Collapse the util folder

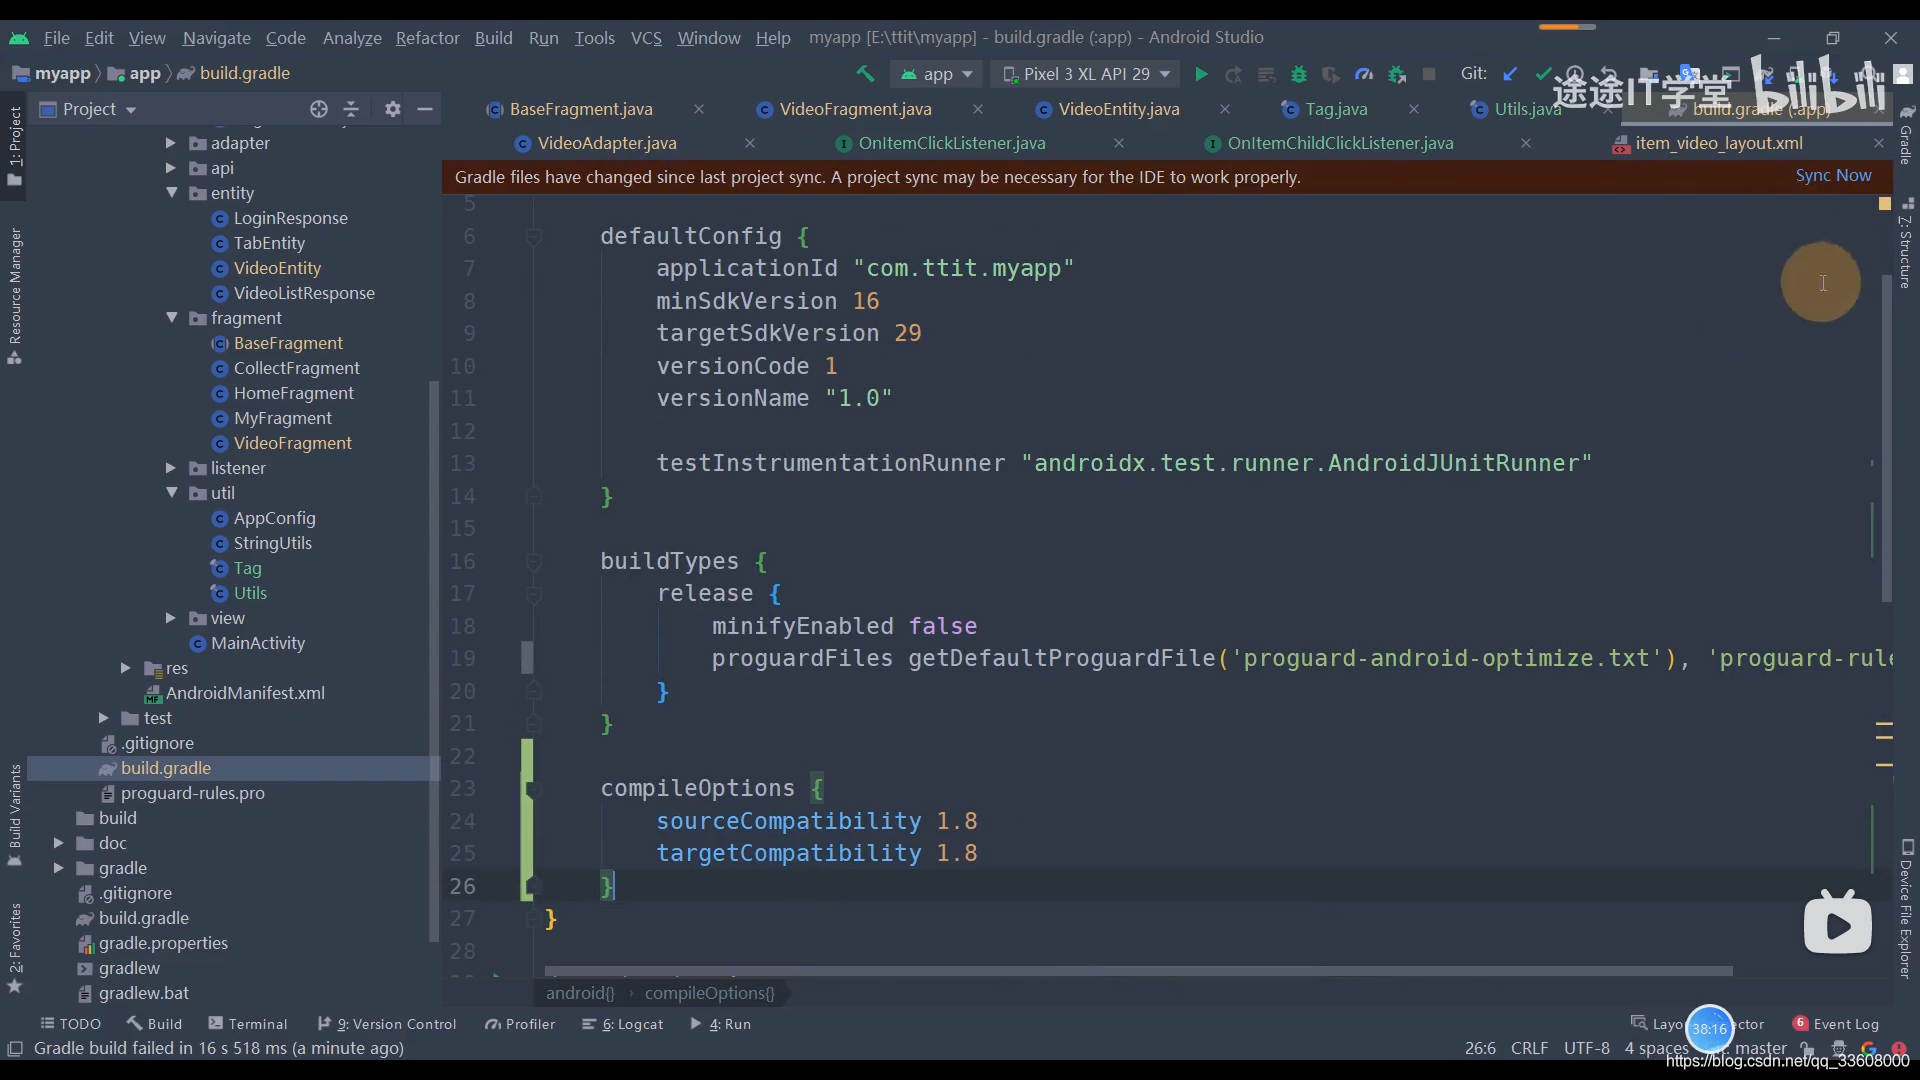[171, 493]
